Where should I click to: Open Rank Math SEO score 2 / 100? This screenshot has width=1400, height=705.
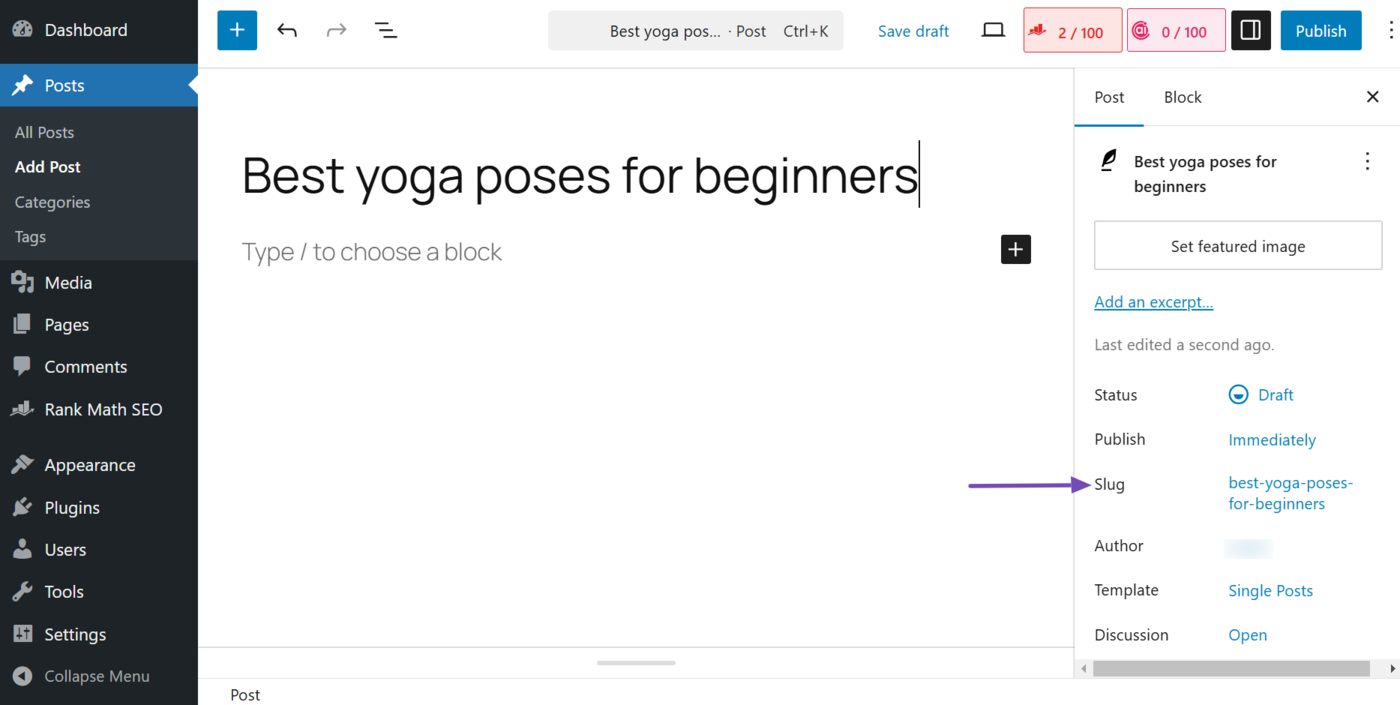point(1073,31)
